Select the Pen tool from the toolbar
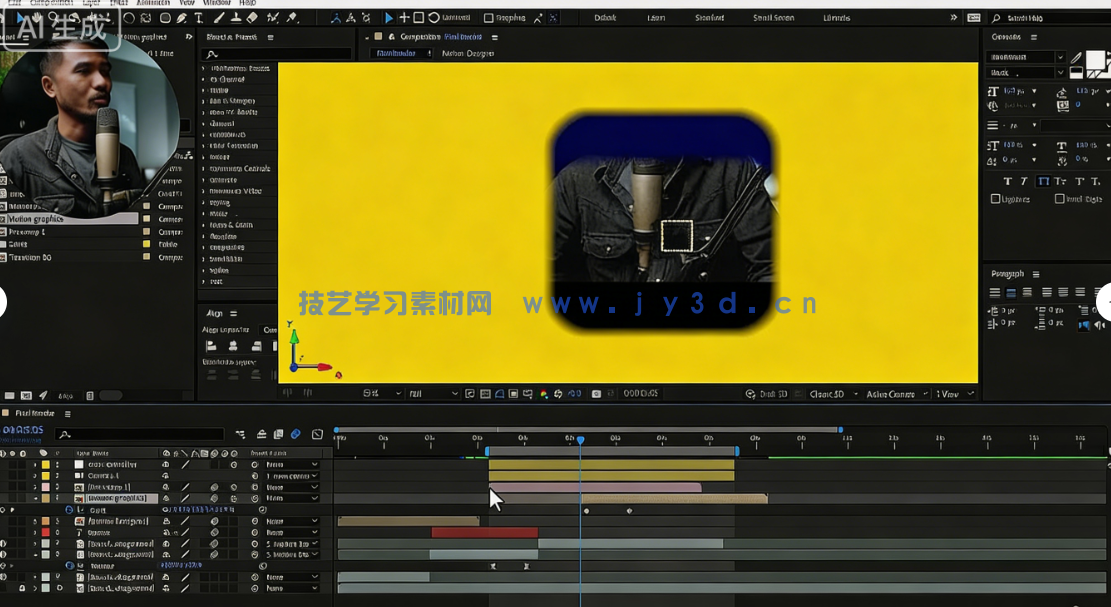The width and height of the screenshot is (1111, 607). 182,17
